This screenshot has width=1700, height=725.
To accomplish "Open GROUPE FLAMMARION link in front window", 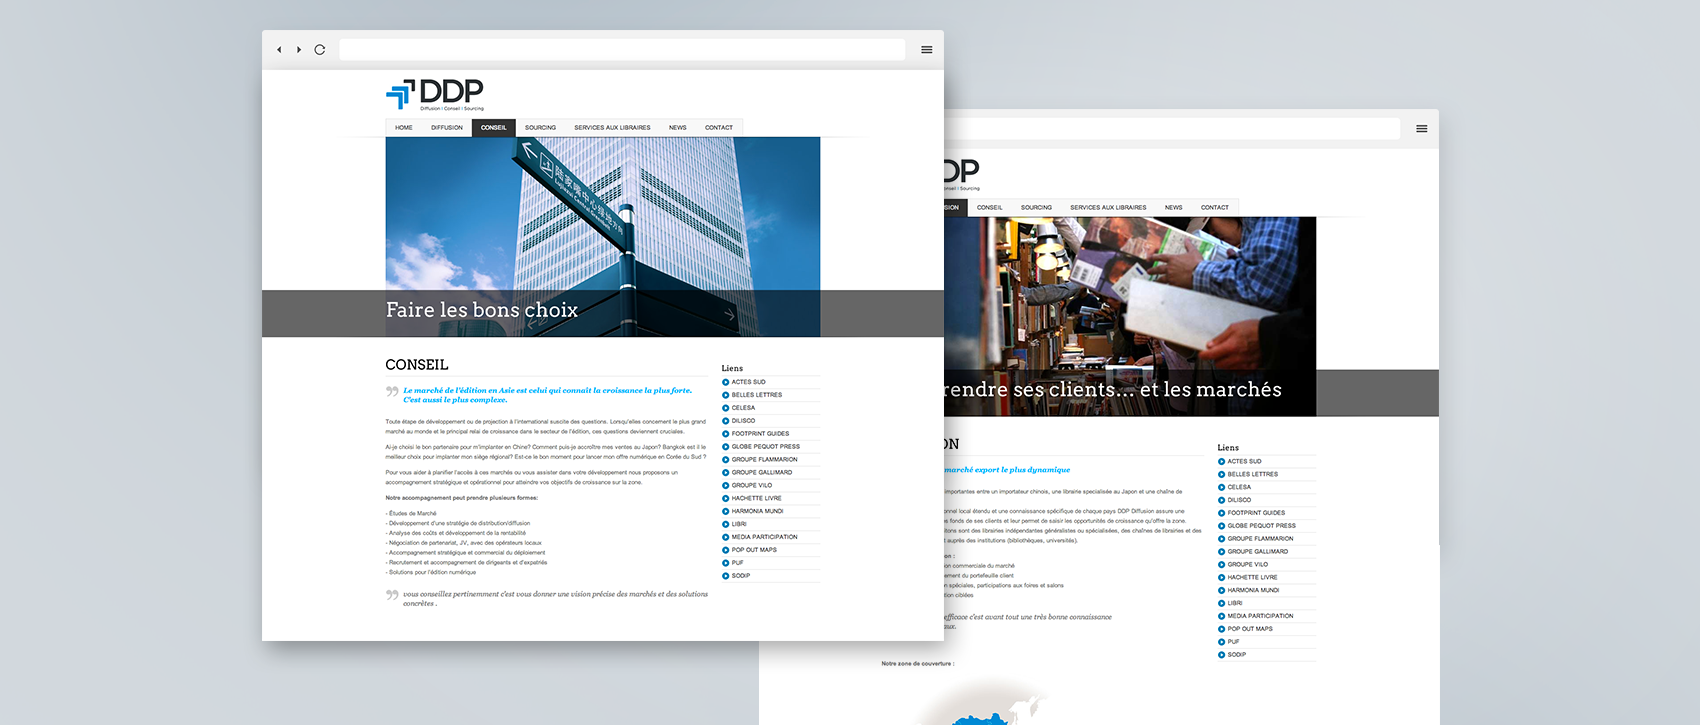I will point(765,460).
